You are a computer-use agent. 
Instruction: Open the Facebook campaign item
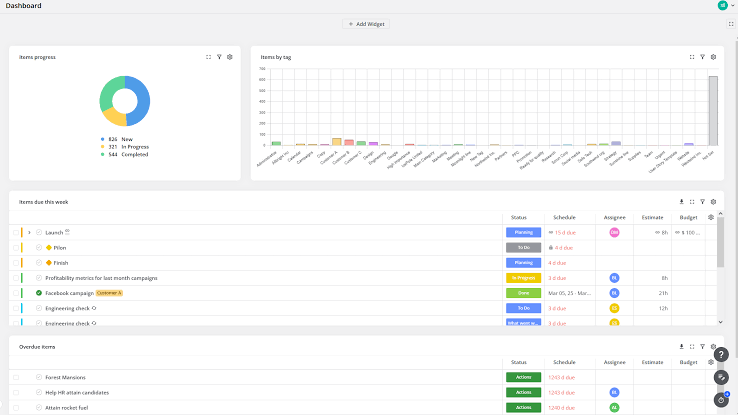point(69,293)
